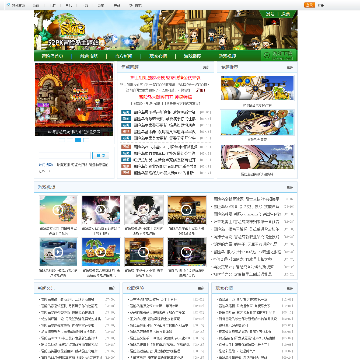Open the pirate-hat girl character image
This screenshot has height=360, width=360.
coord(257,122)
